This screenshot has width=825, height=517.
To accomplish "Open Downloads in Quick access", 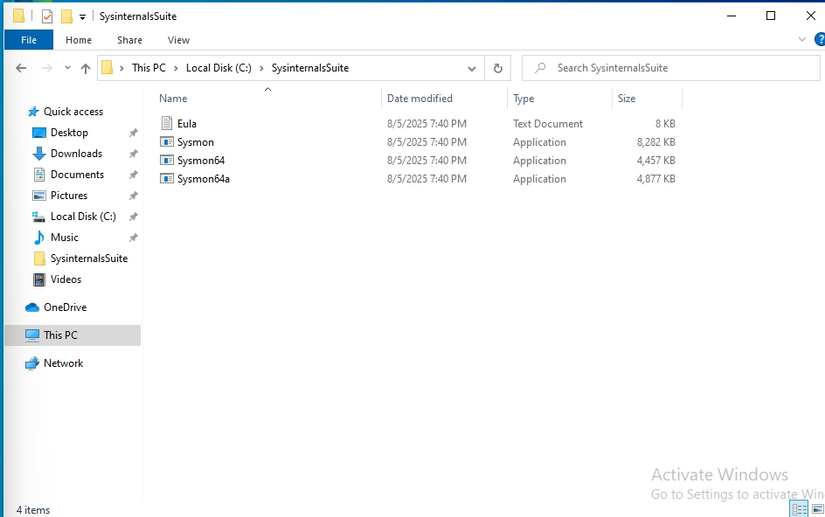I will pos(76,154).
